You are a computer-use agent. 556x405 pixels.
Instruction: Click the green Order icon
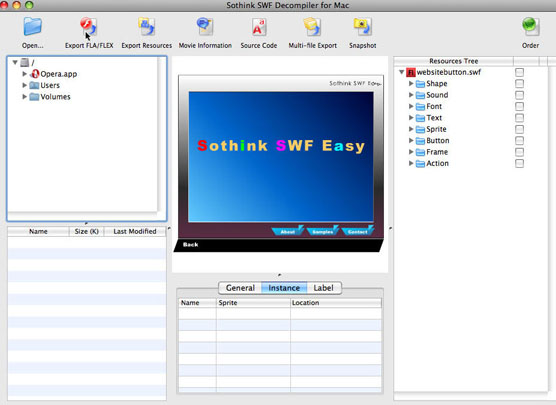click(x=530, y=27)
